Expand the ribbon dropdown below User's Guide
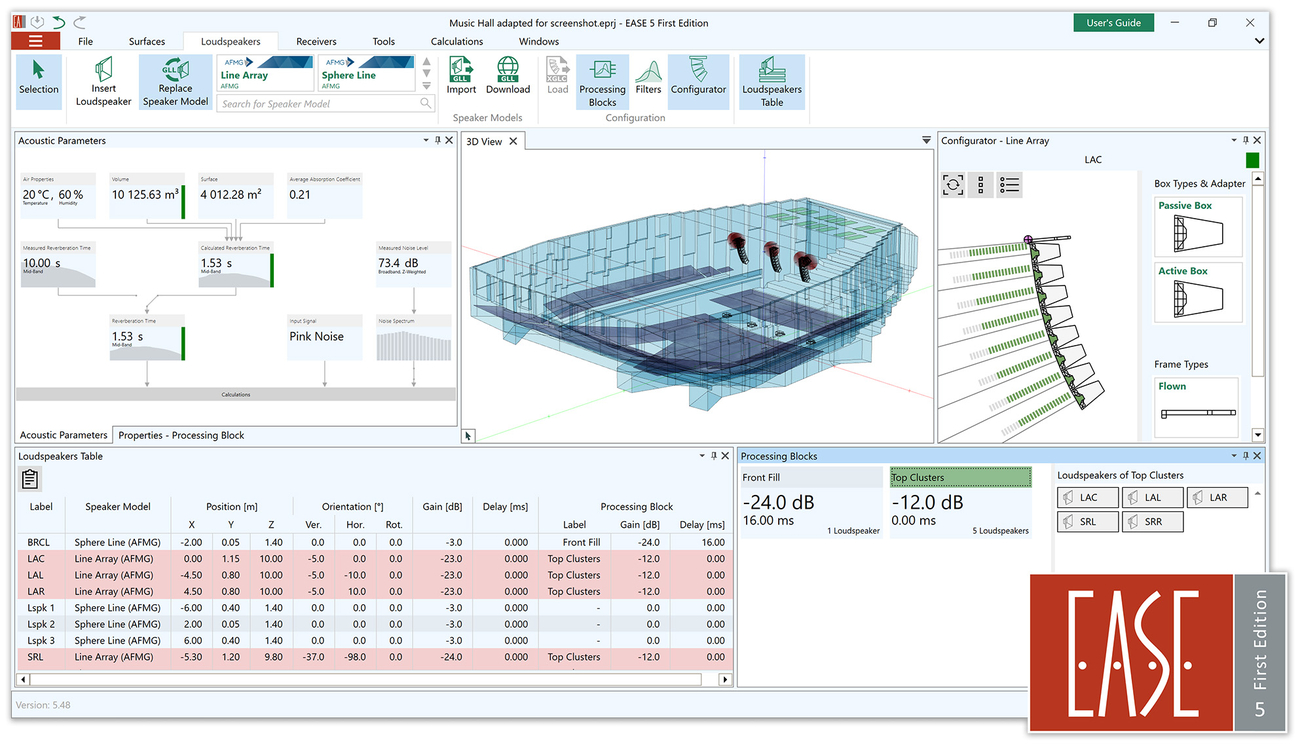The height and width of the screenshot is (747, 1300). click(1258, 41)
